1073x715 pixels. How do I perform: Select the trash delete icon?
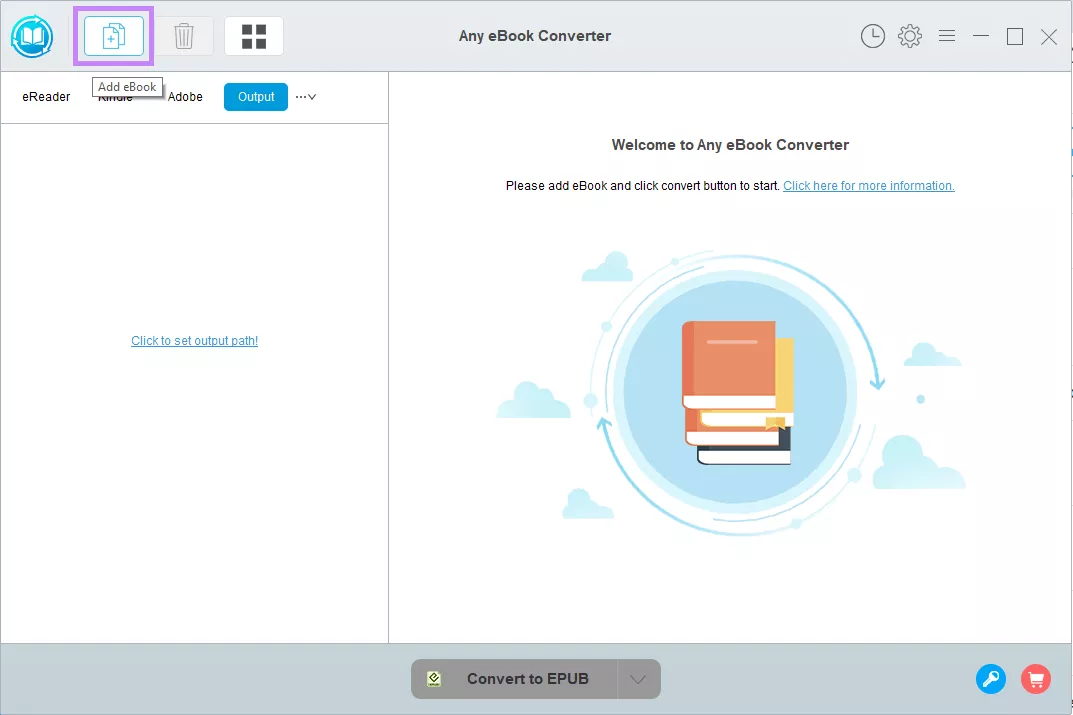[184, 36]
